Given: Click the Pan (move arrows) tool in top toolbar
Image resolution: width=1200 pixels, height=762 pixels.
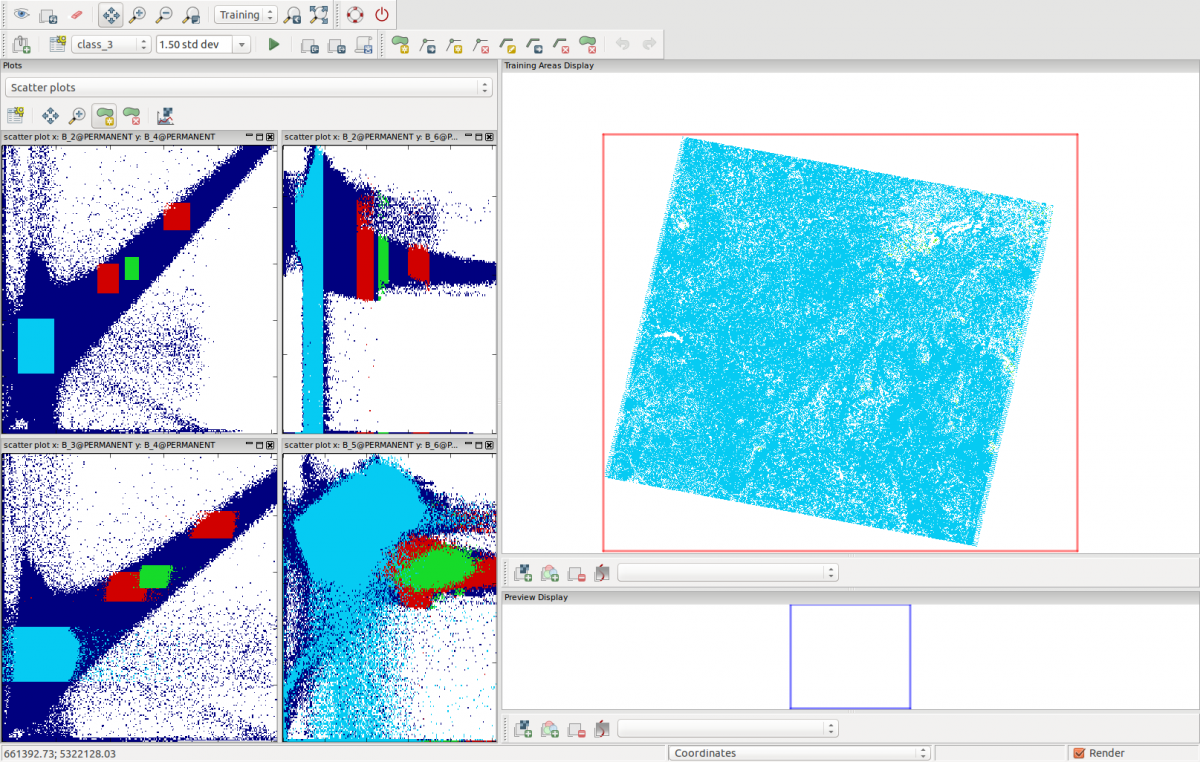Looking at the screenshot, I should point(111,15).
